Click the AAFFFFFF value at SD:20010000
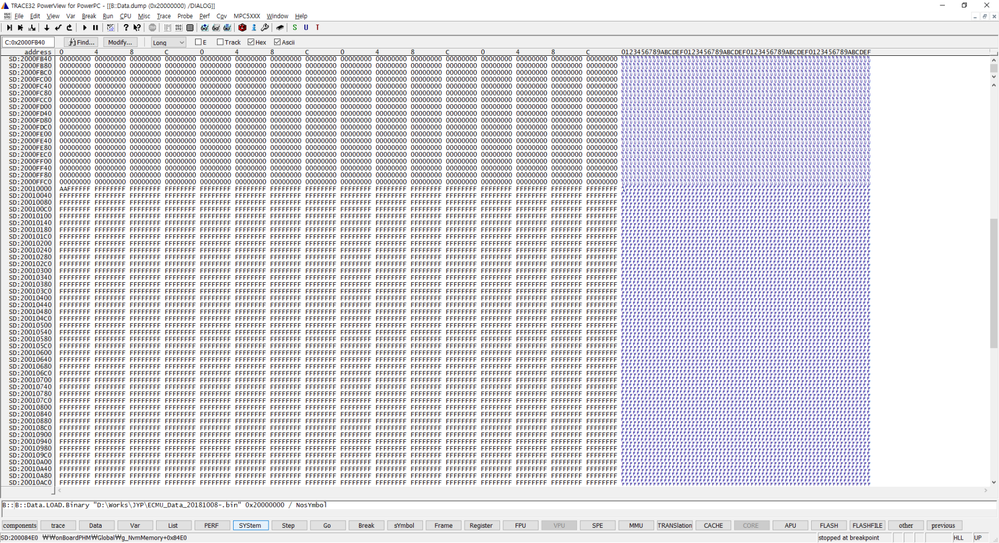Image resolution: width=999 pixels, height=543 pixels. click(75, 189)
